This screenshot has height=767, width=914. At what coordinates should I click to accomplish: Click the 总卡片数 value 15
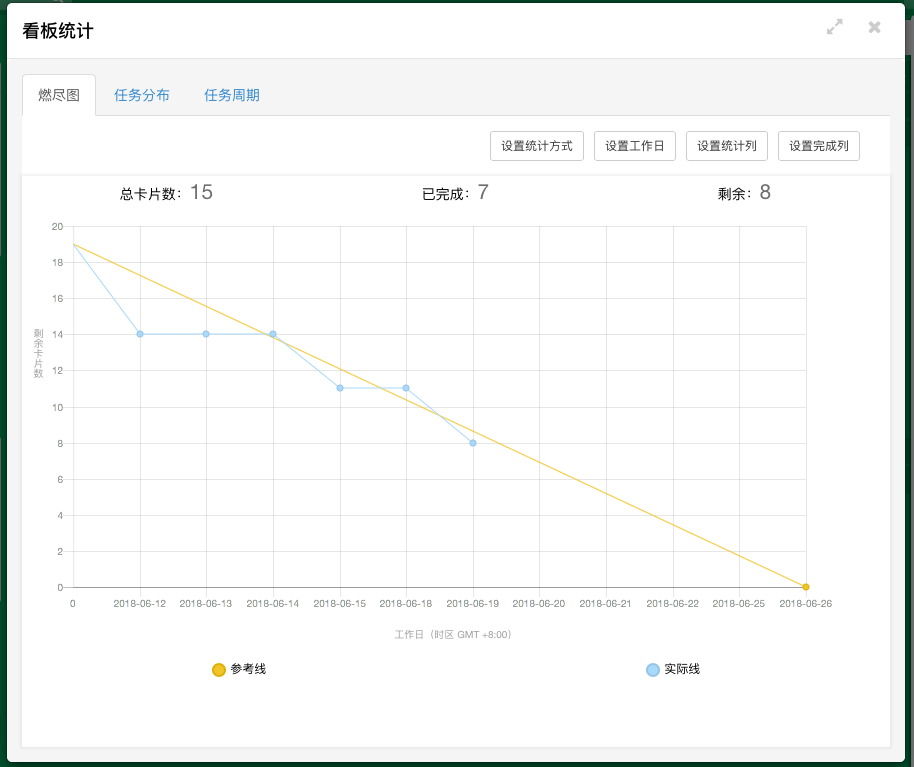(x=201, y=192)
